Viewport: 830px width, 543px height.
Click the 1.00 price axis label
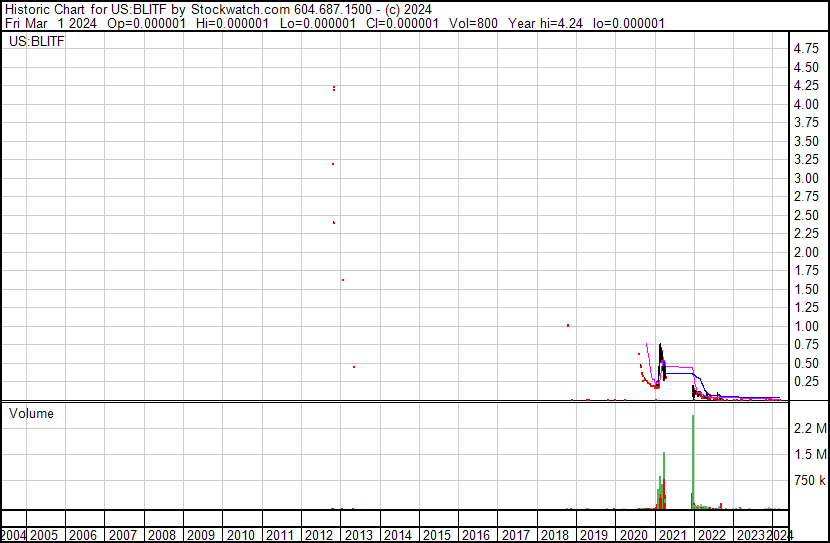click(806, 326)
